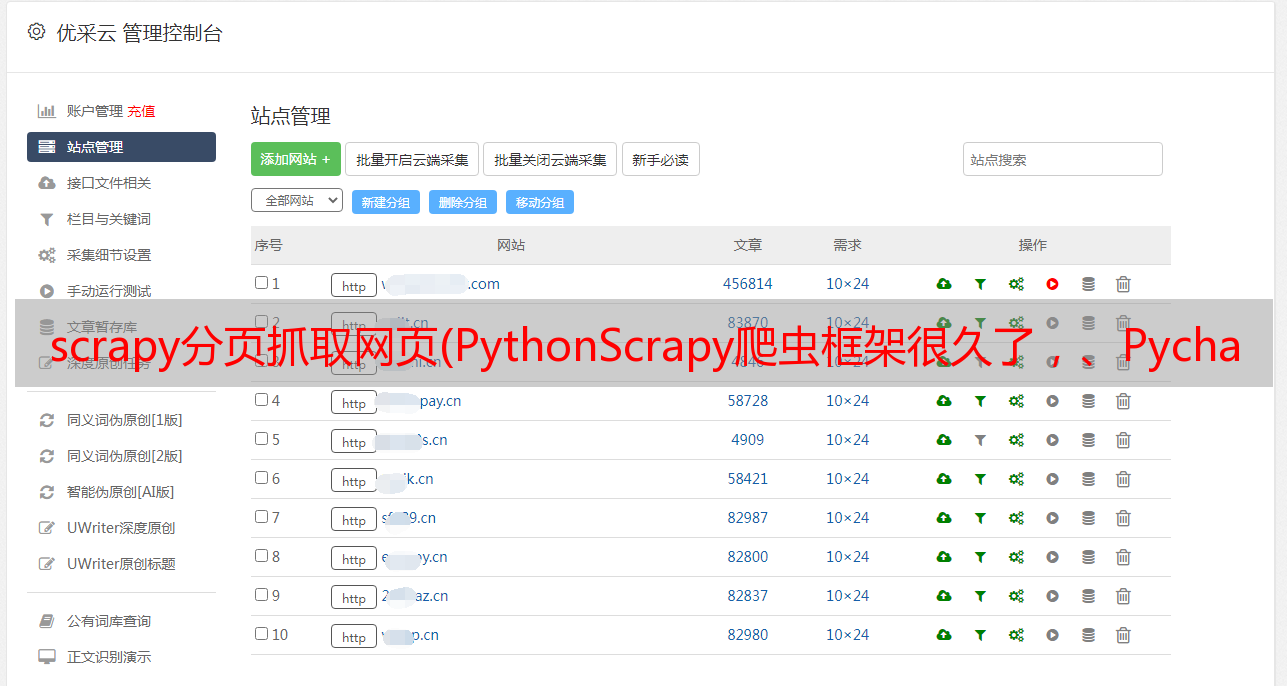Tick the checkbox for site row 5
Image resolution: width=1287 pixels, height=686 pixels.
(x=261, y=439)
